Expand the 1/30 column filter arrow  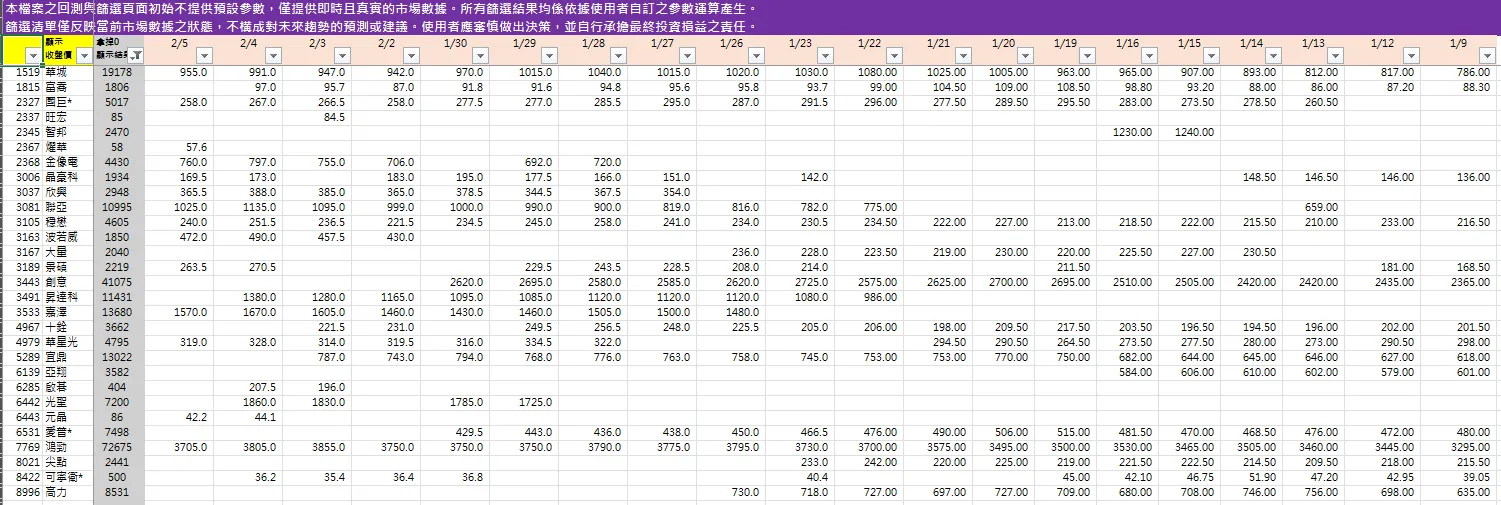point(479,57)
